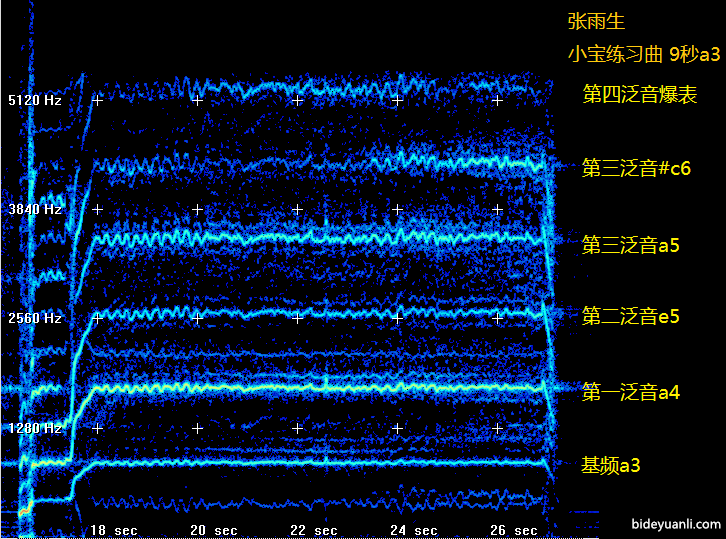Image resolution: width=726 pixels, height=539 pixels.
Task: Select the 2560 Hz frequency axis label
Action: [x=35, y=318]
